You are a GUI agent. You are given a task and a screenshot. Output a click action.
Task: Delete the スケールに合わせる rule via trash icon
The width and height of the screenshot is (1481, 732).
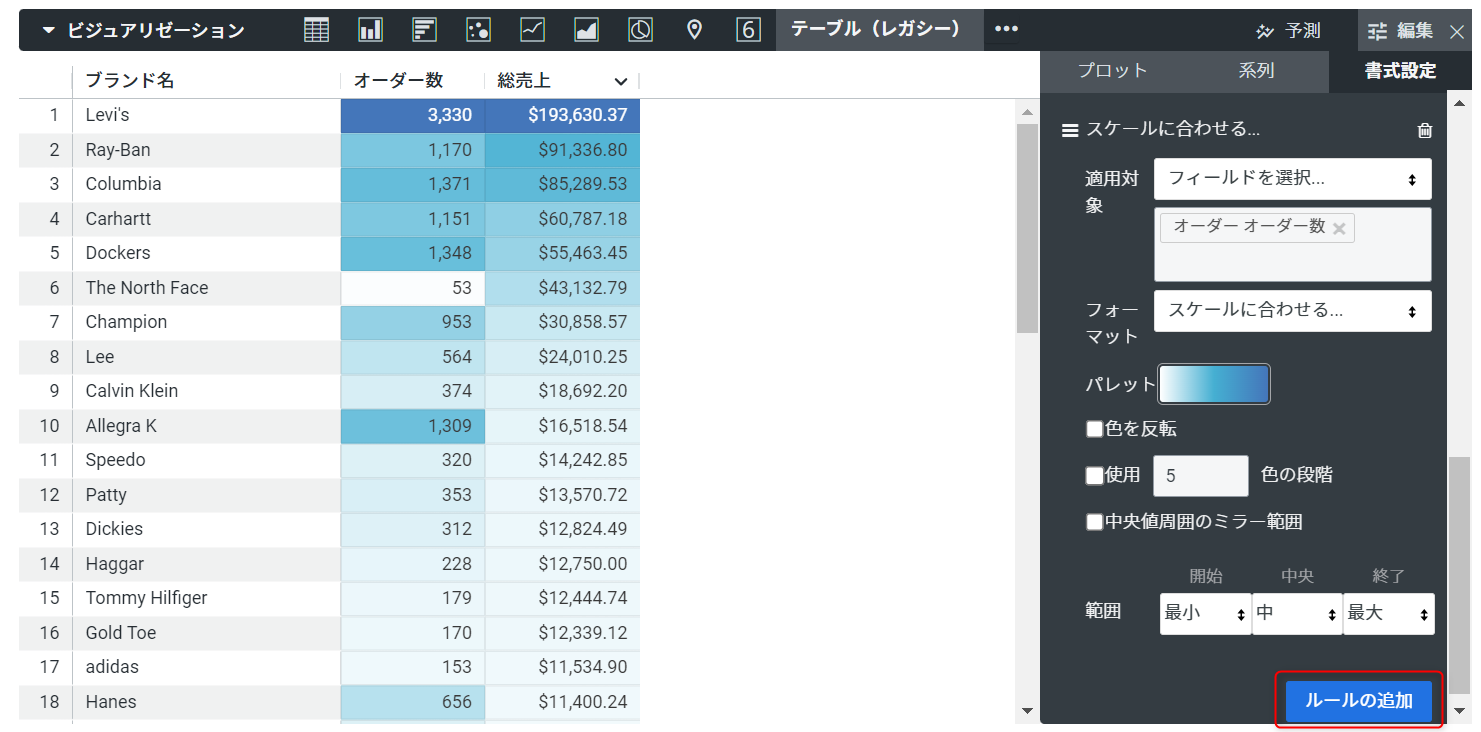[x=1425, y=130]
